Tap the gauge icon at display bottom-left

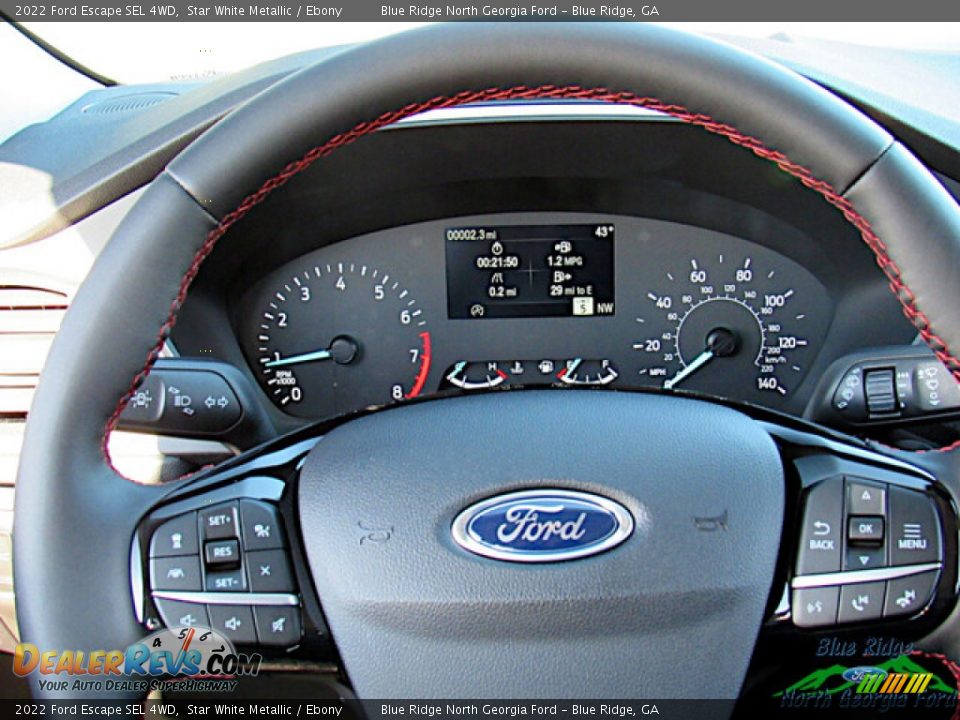[477, 310]
